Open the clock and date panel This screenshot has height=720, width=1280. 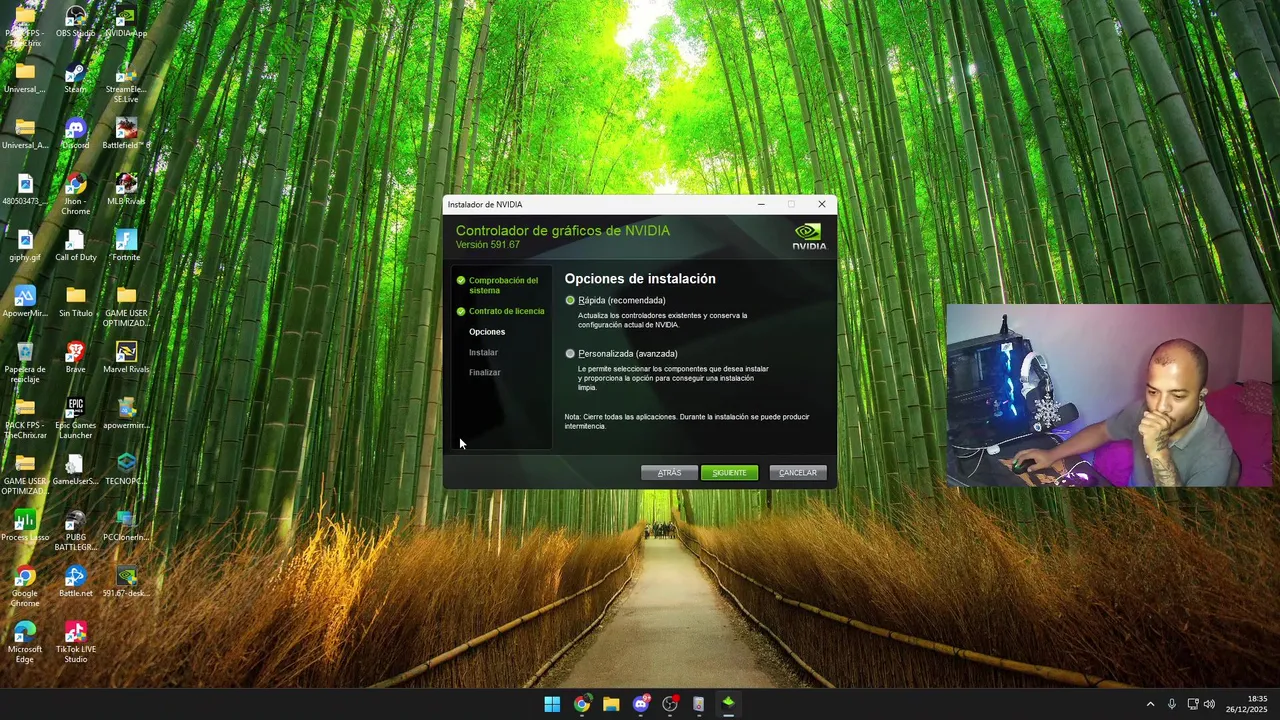point(1247,704)
